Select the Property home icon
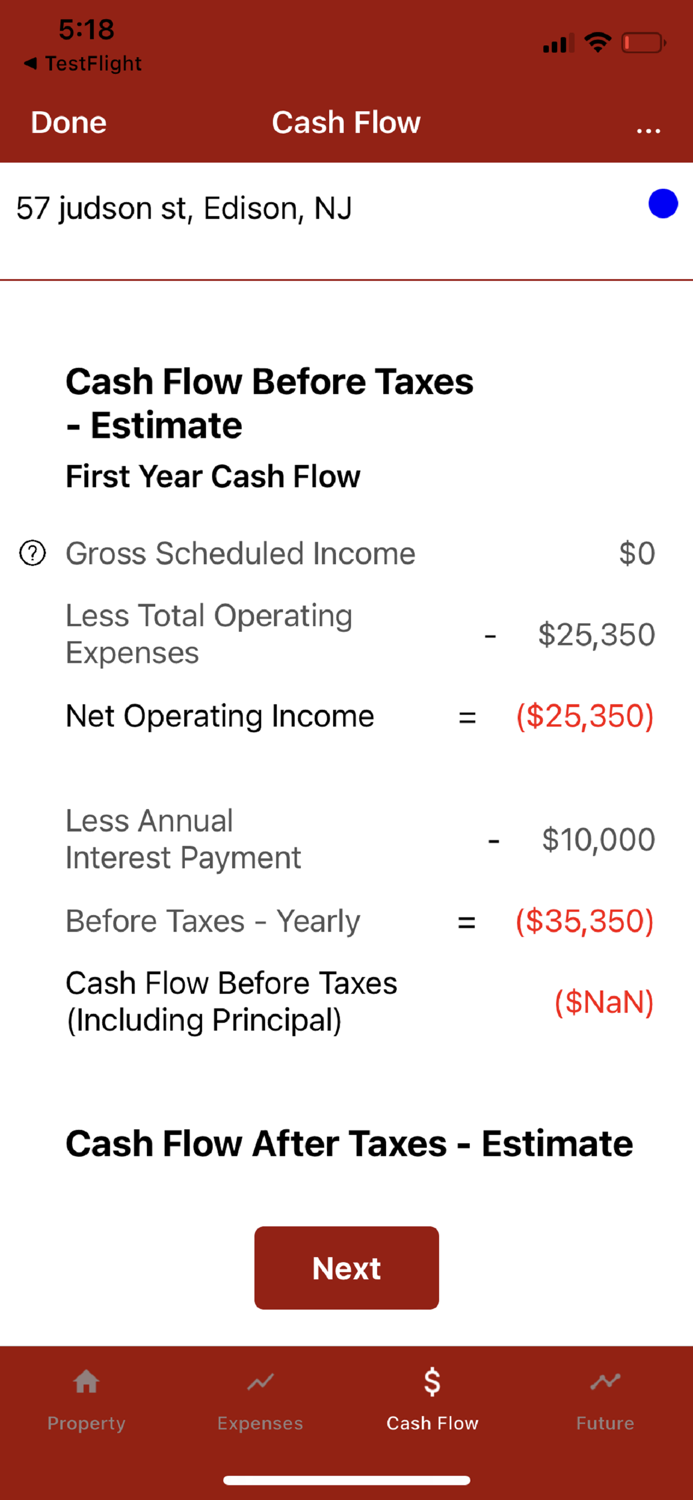The width and height of the screenshot is (693, 1500). [x=86, y=1381]
